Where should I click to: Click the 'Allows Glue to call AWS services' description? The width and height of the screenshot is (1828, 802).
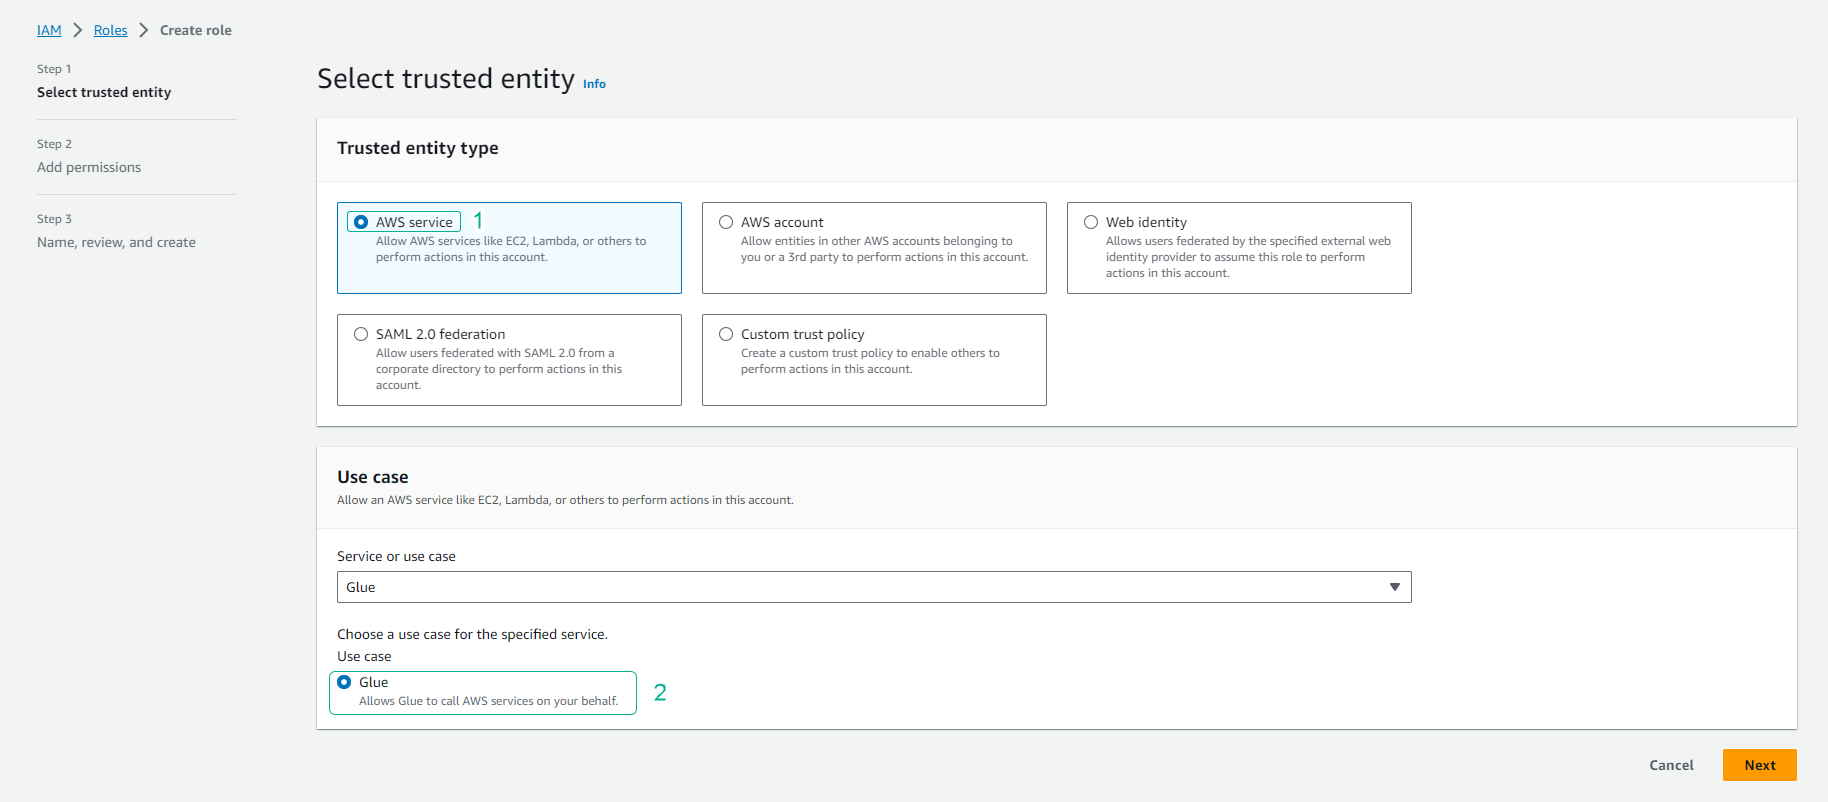pyautogui.click(x=488, y=701)
